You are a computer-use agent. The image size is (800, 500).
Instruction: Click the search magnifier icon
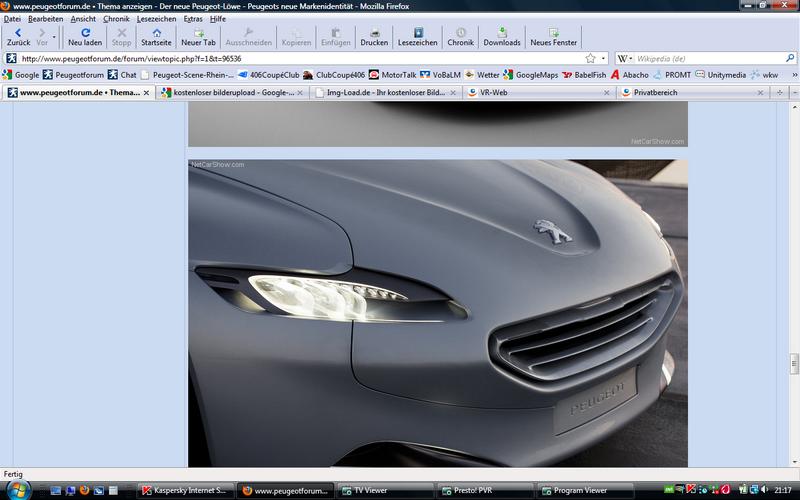click(790, 58)
